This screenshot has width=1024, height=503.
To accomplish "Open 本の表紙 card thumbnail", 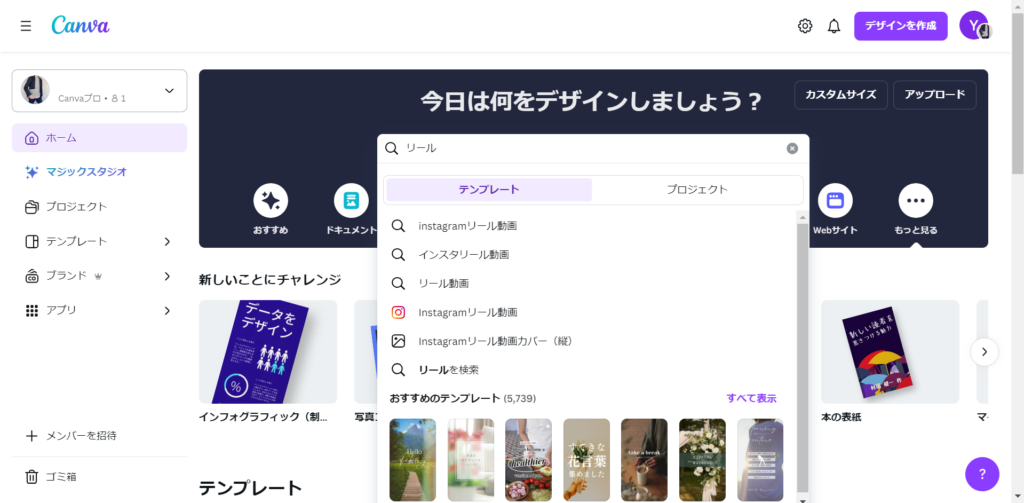I will (890, 351).
